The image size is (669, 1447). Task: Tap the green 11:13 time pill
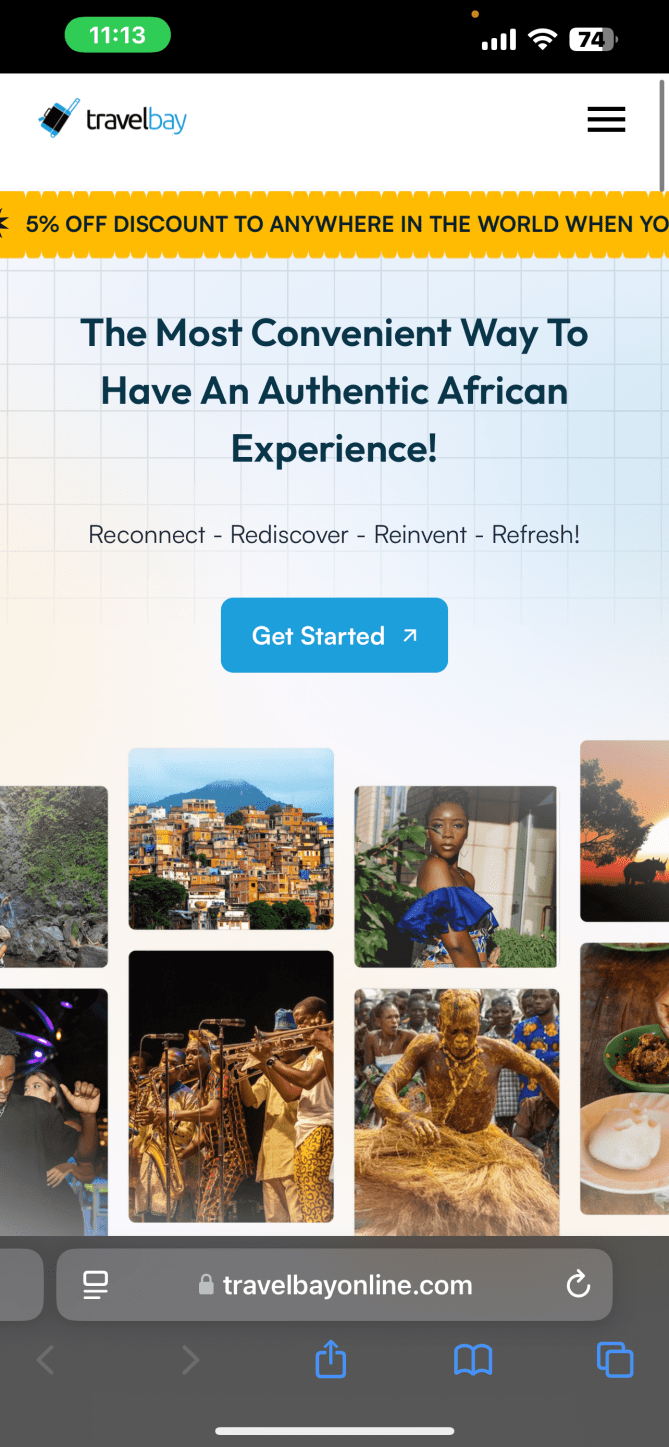tap(118, 36)
